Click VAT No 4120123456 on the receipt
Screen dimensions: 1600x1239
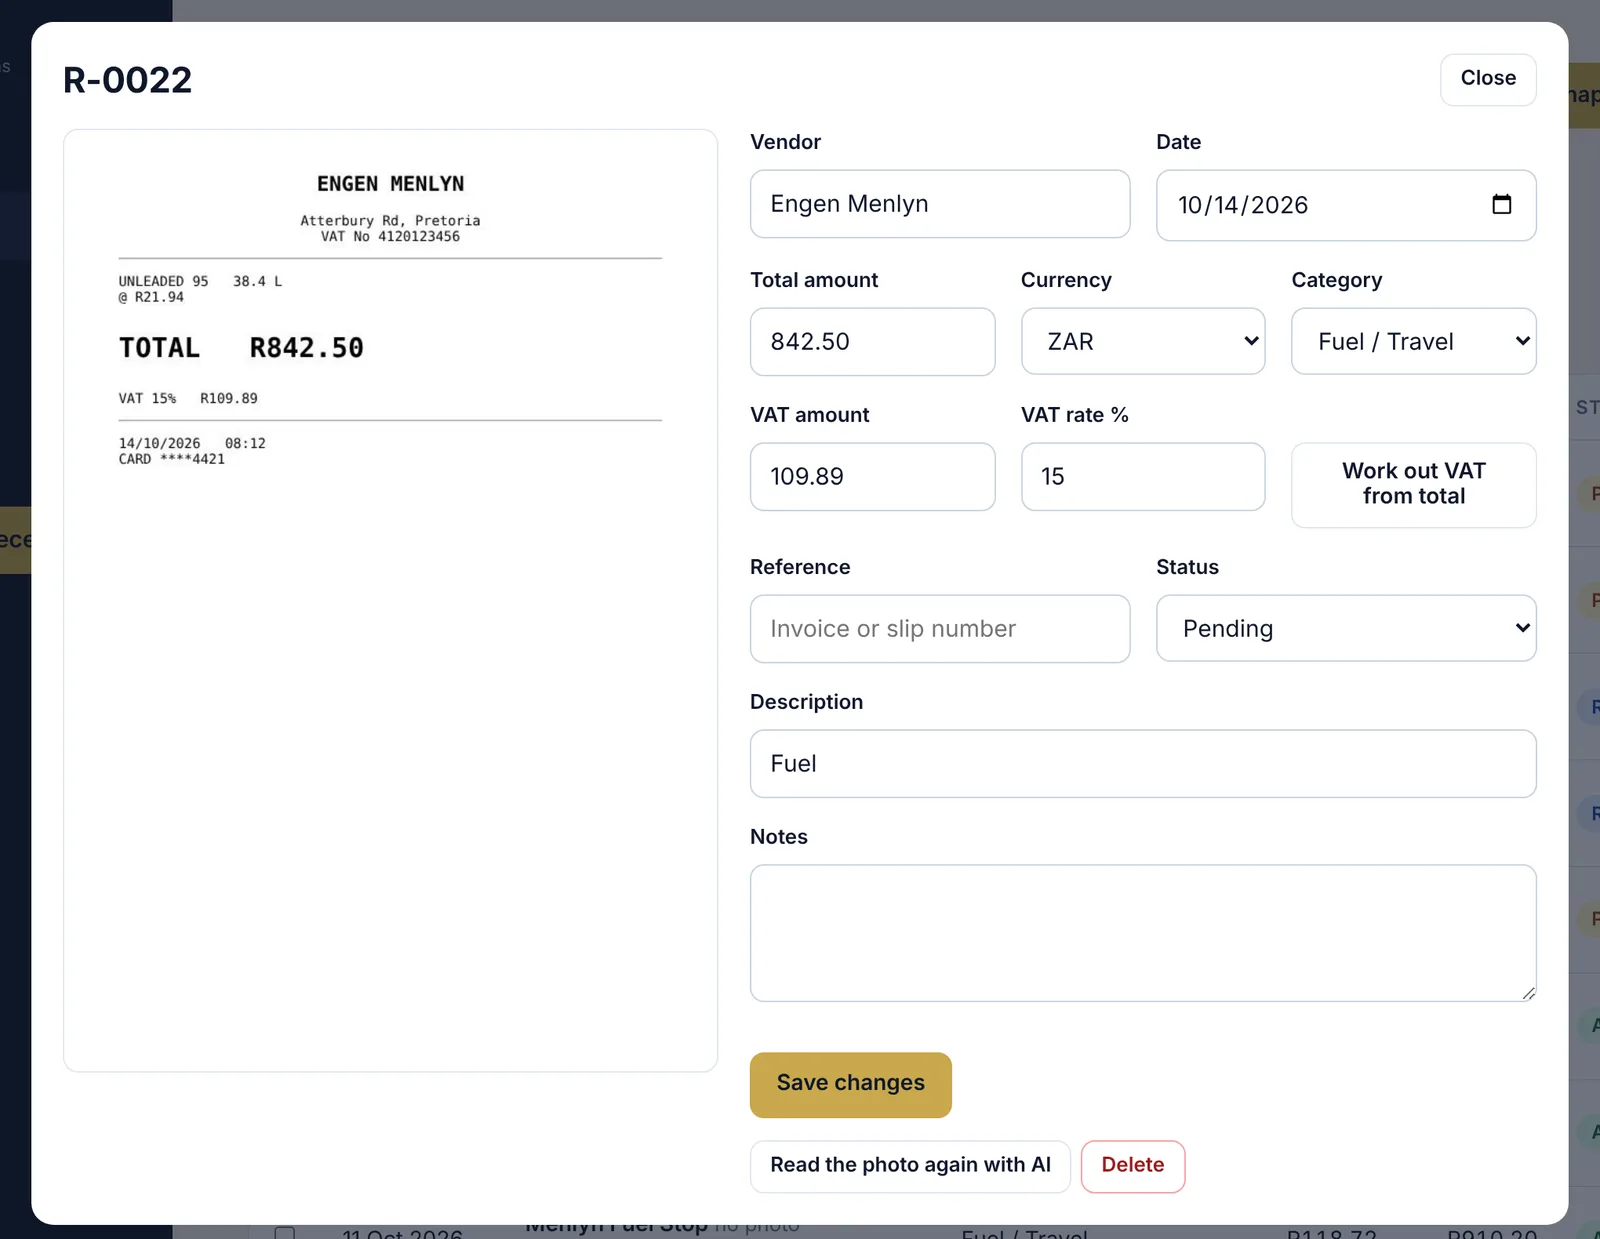point(390,237)
